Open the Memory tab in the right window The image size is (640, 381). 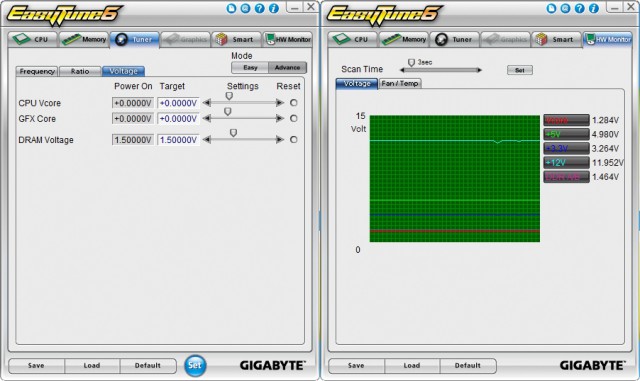point(404,40)
